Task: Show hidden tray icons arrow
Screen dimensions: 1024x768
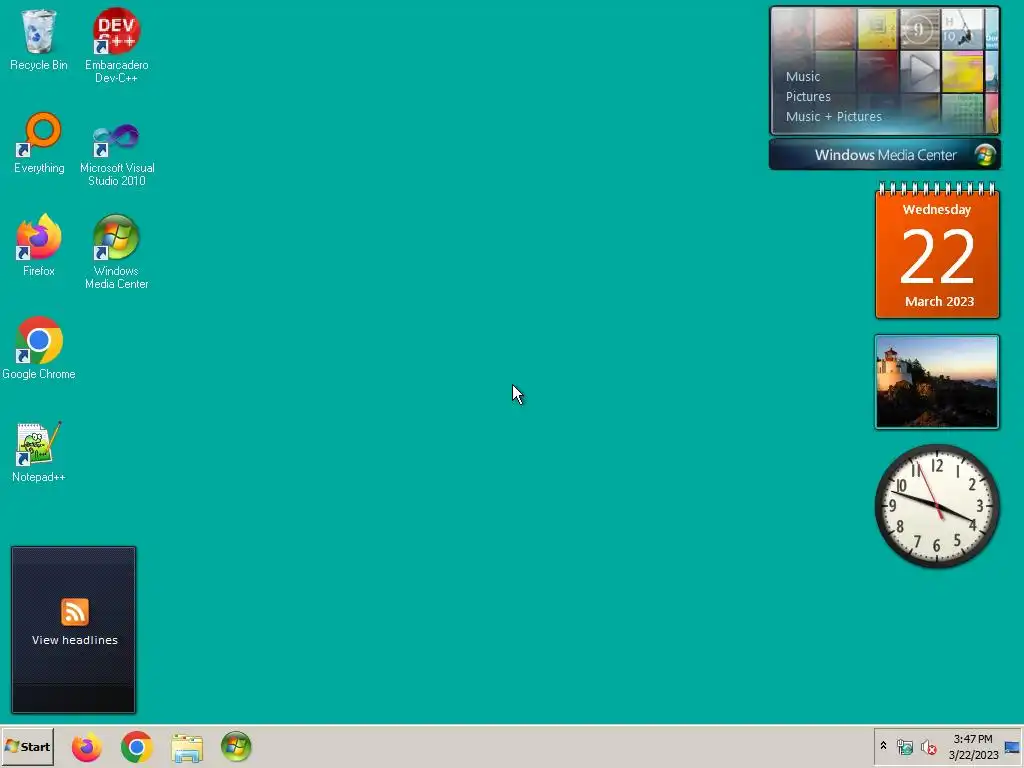Action: point(883,746)
